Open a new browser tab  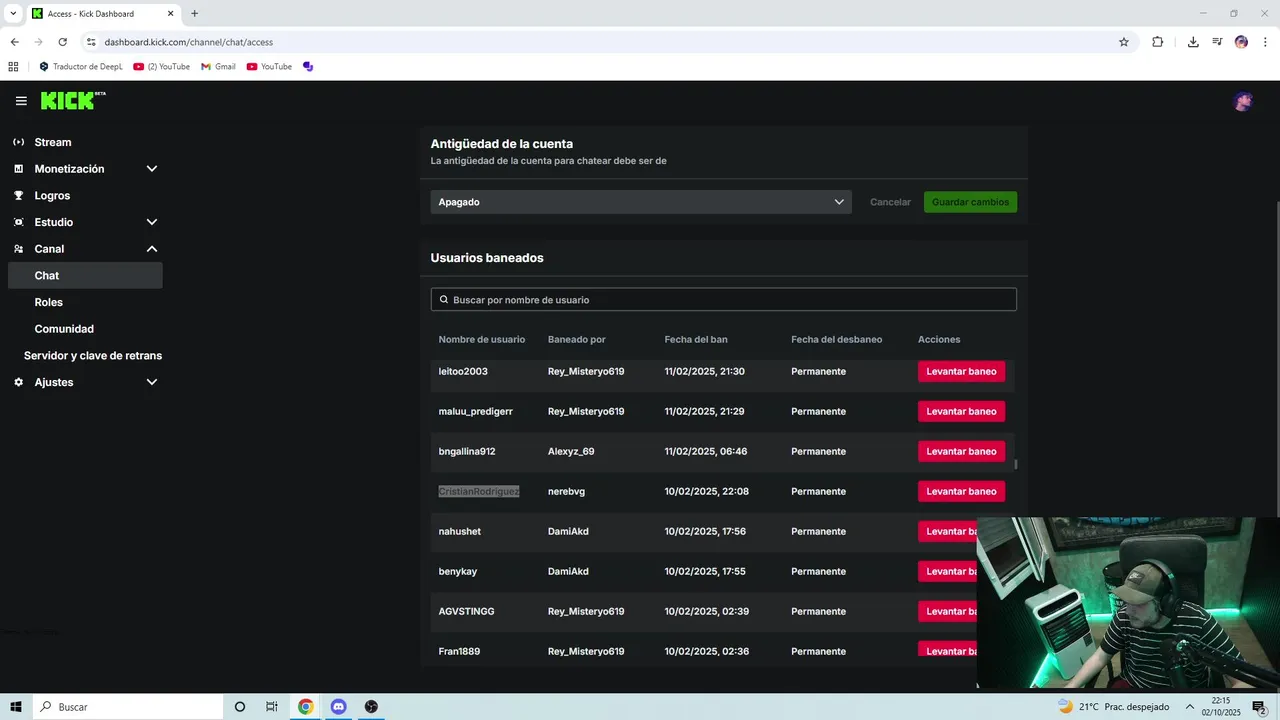pos(194,14)
